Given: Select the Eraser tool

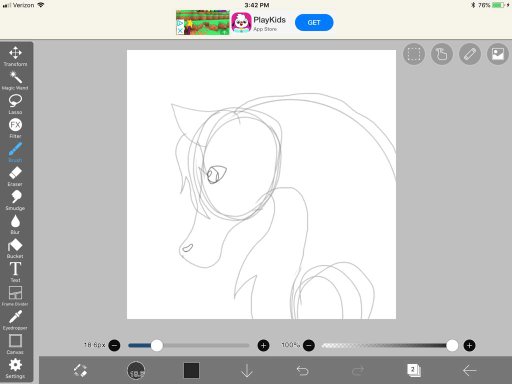Looking at the screenshot, I should click(x=15, y=176).
